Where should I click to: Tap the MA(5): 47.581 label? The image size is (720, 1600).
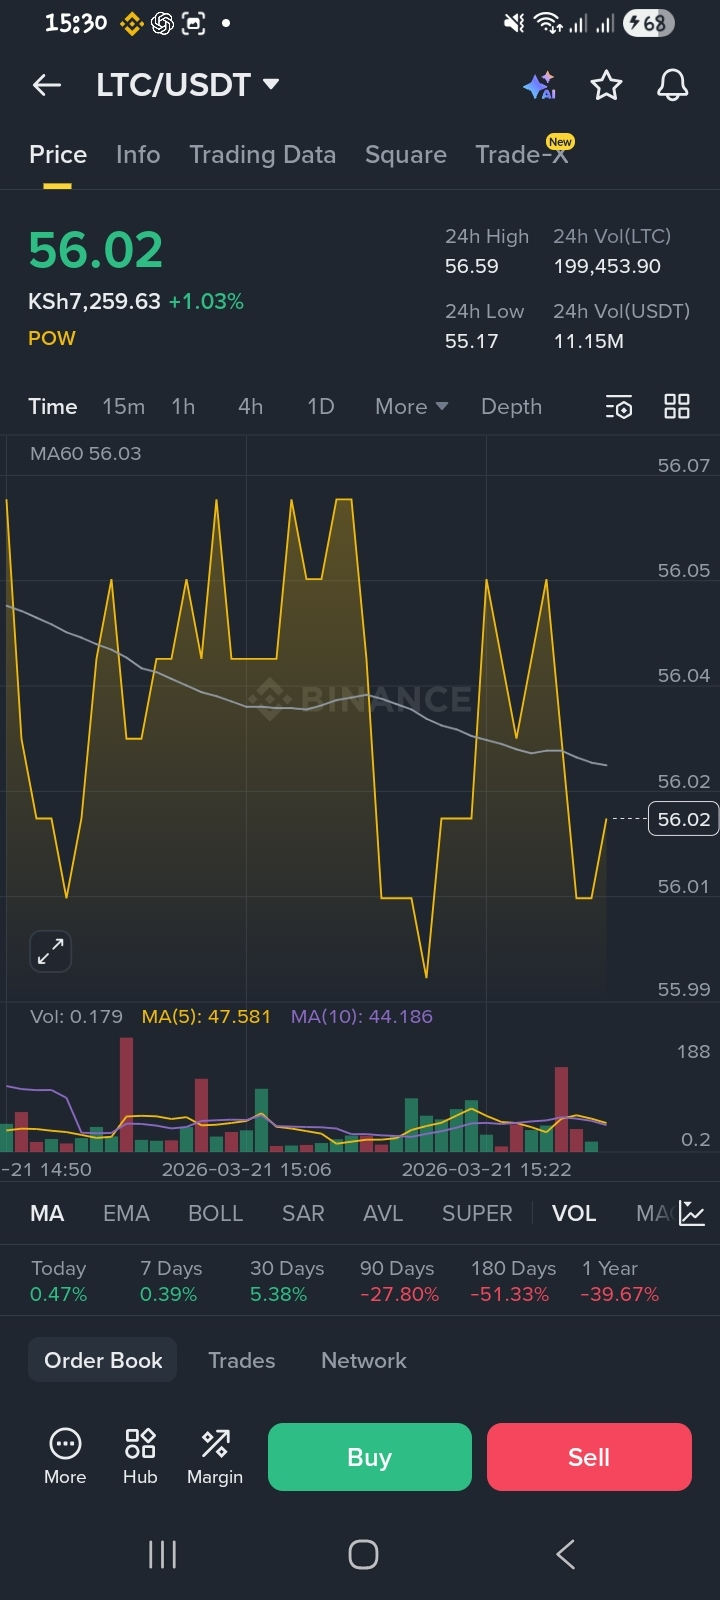[x=206, y=1016]
